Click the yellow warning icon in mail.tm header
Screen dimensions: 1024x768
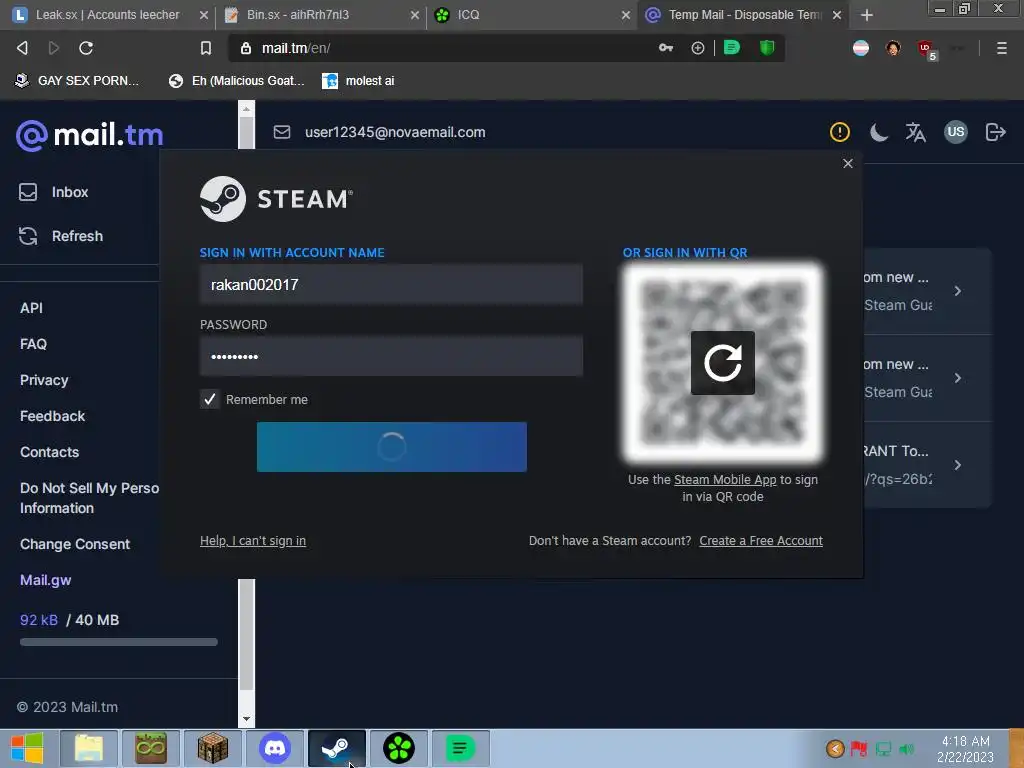tap(840, 132)
